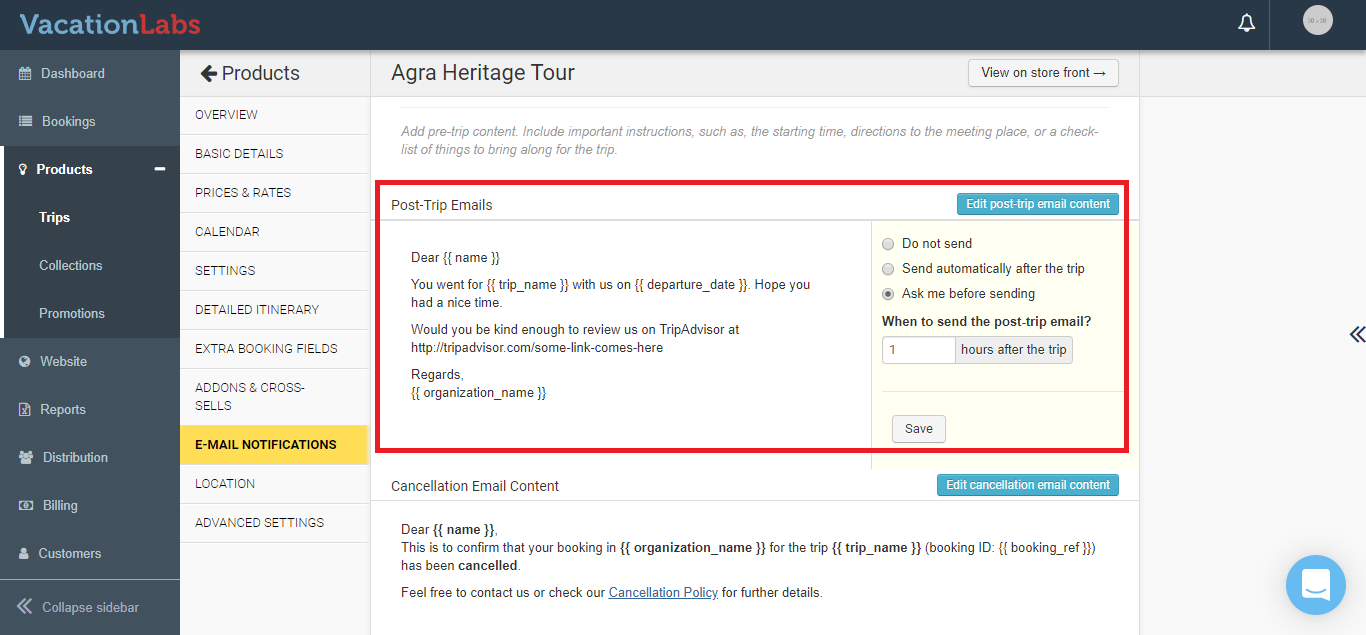Open the Prices & Rates tab
This screenshot has height=635, width=1366.
click(243, 192)
